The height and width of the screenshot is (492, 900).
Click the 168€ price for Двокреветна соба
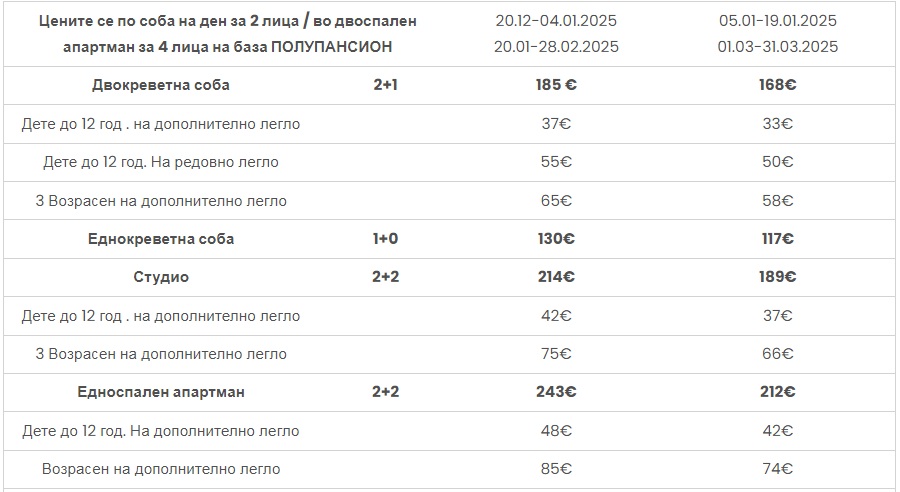[x=777, y=85]
